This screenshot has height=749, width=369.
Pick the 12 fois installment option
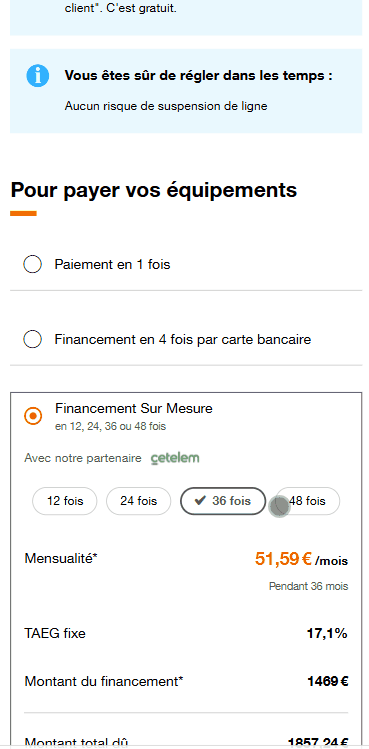pyautogui.click(x=65, y=501)
